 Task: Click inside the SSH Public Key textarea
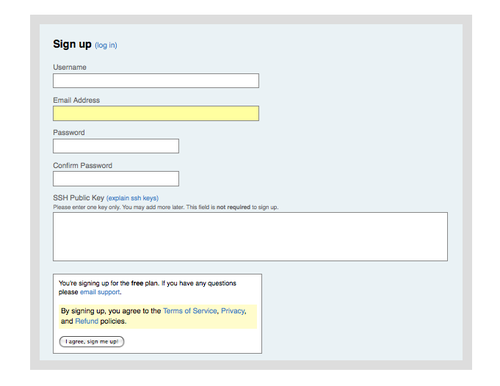[x=250, y=237]
